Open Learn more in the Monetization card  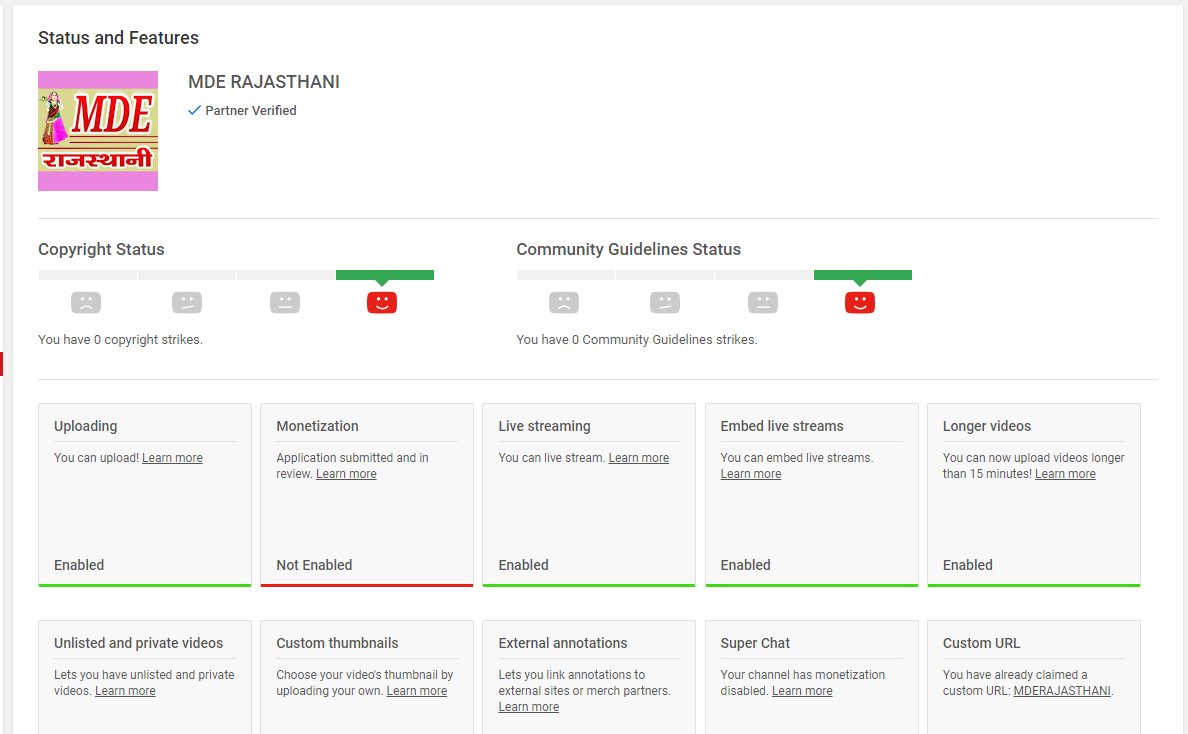(x=346, y=473)
